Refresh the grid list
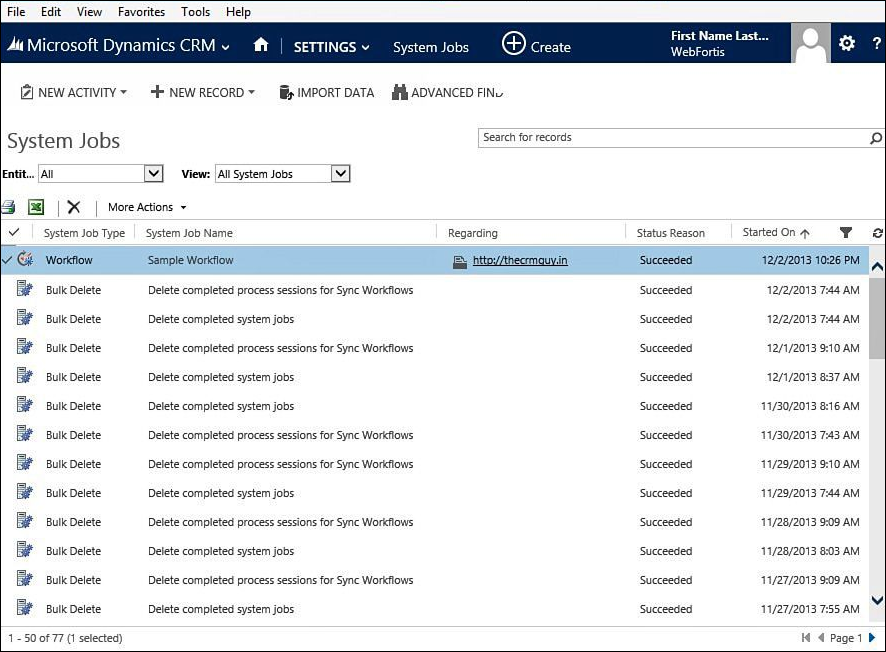 click(877, 233)
